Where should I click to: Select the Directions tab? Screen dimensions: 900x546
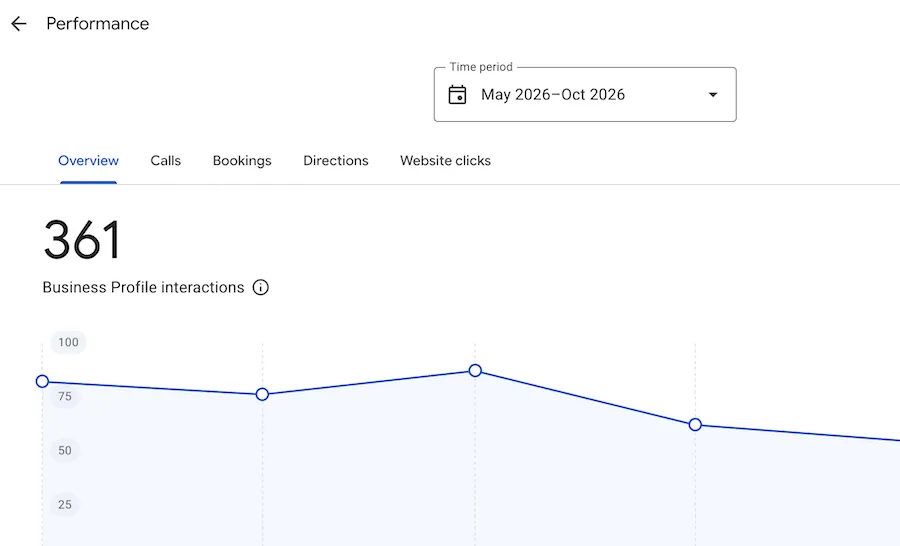(x=336, y=161)
